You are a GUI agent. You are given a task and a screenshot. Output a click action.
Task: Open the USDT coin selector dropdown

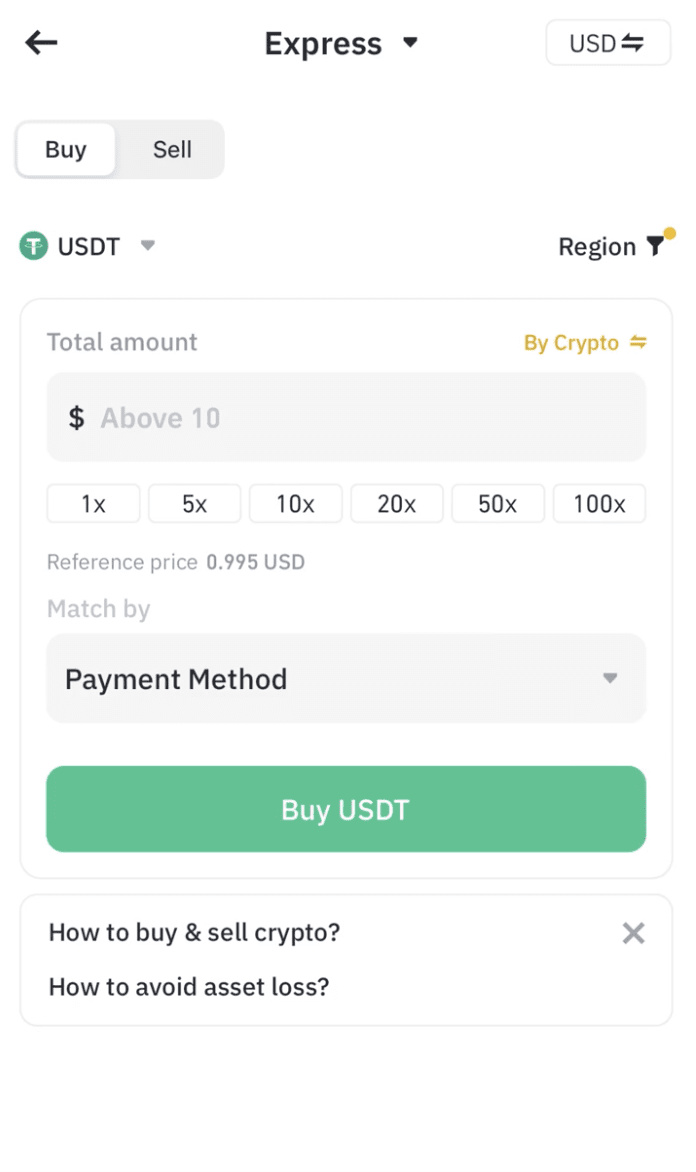[x=147, y=246]
